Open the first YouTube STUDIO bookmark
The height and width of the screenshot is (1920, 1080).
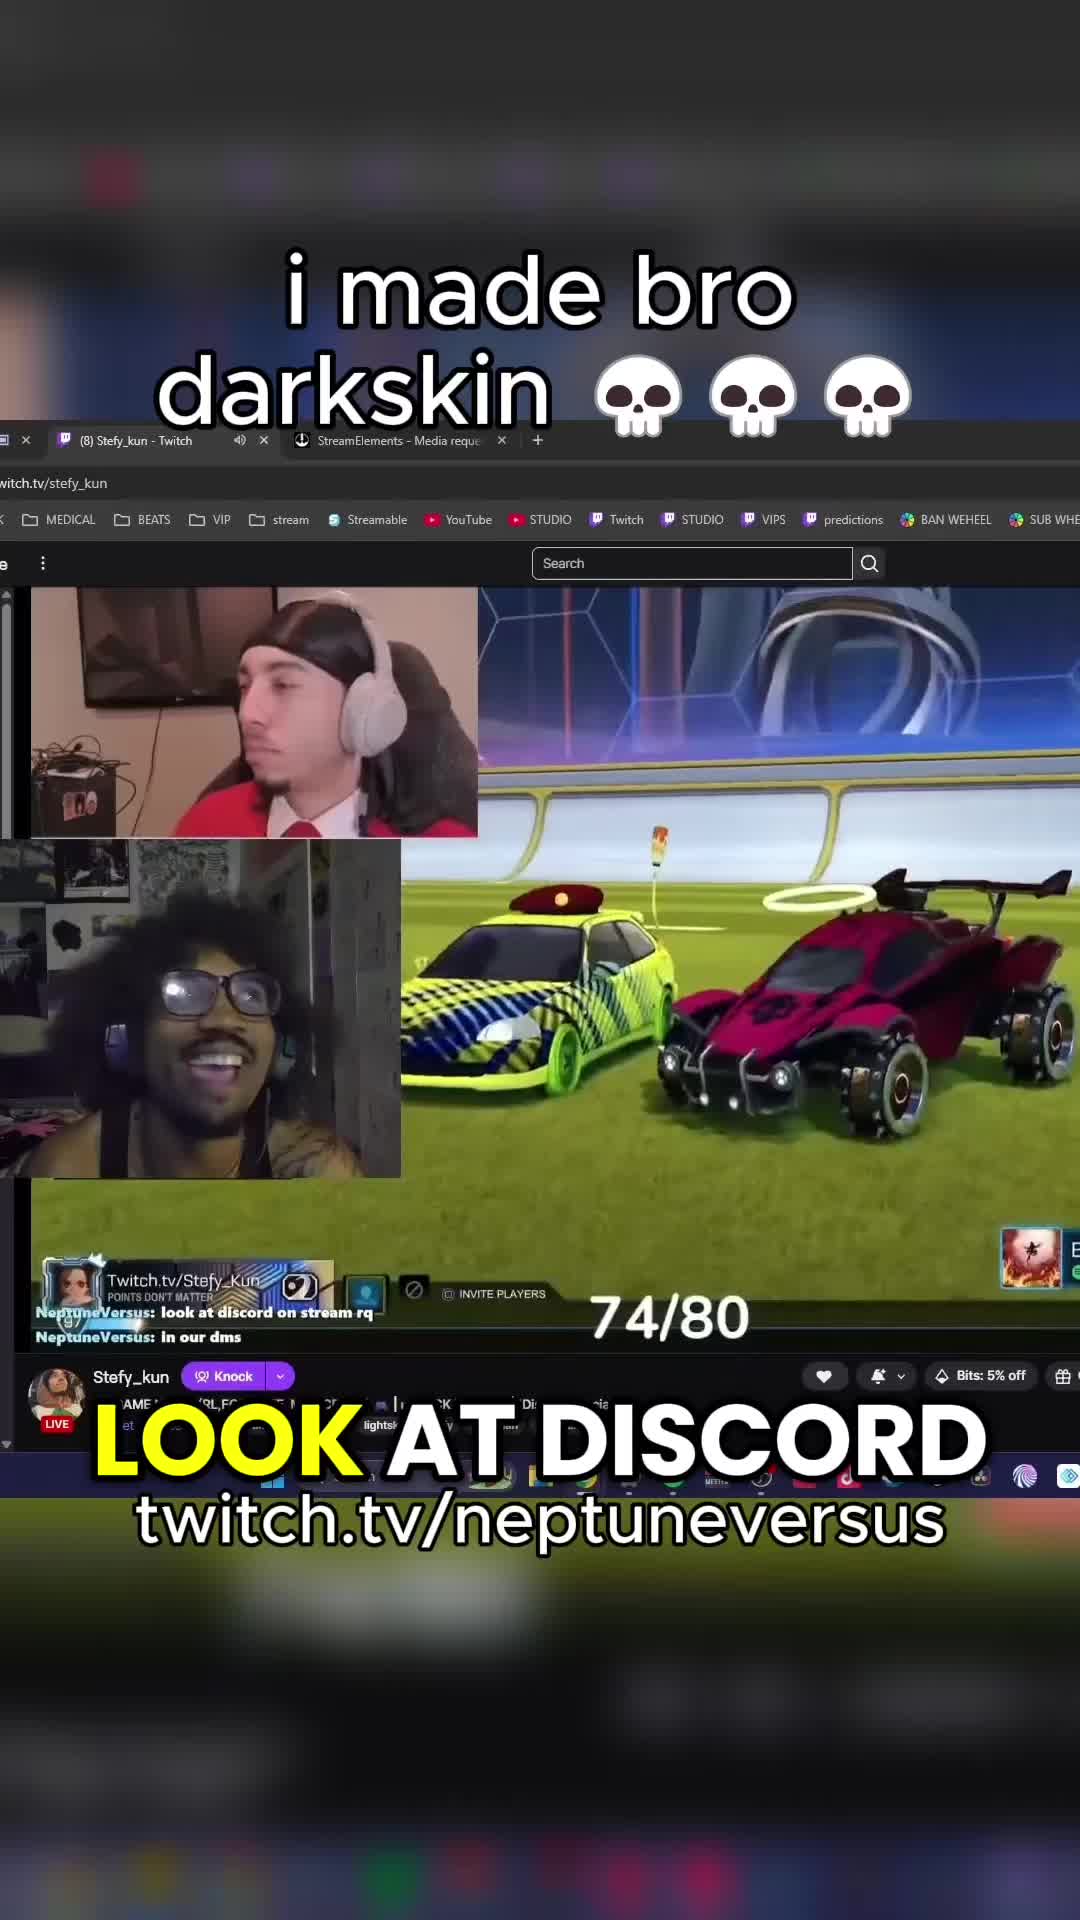click(540, 520)
